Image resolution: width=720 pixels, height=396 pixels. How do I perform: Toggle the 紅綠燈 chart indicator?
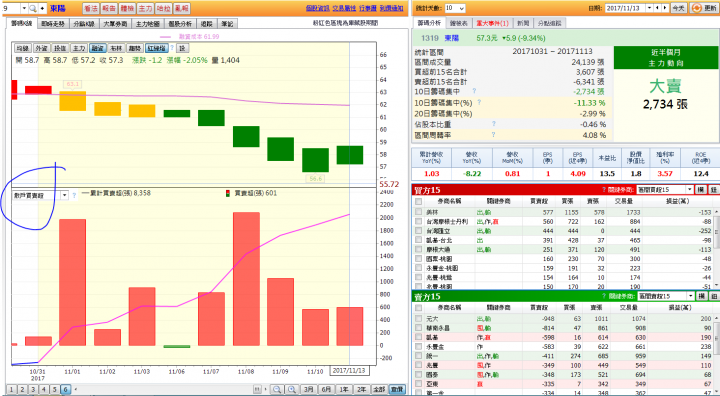(x=157, y=48)
